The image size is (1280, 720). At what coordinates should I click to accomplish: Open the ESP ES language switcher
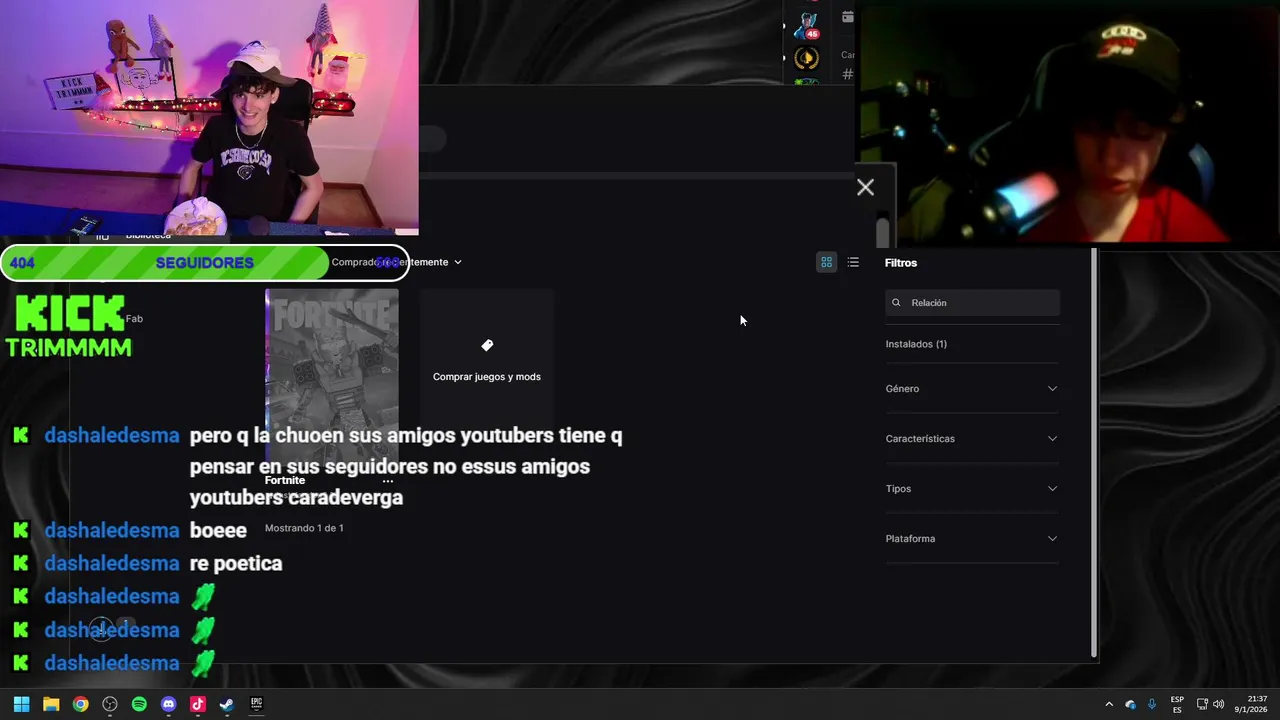click(x=1177, y=704)
